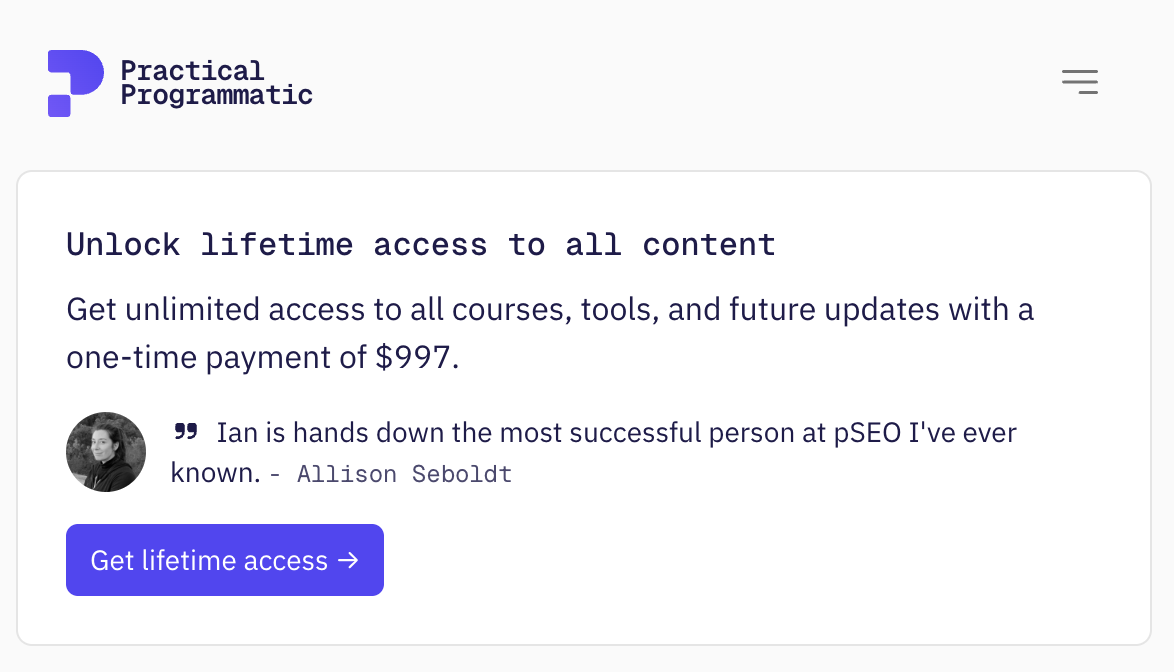This screenshot has height=672, width=1174.
Task: Click the quotation mark icon
Action: tap(186, 432)
